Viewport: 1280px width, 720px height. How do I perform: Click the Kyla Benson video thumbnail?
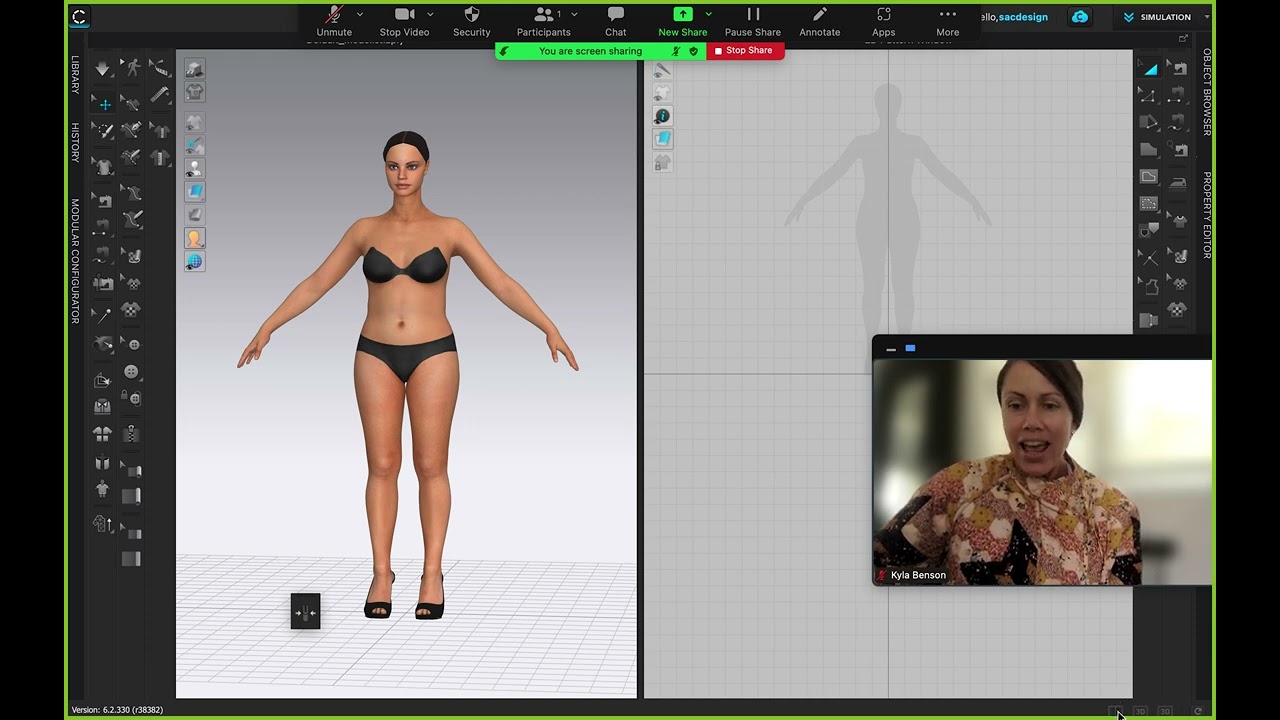pos(1042,472)
